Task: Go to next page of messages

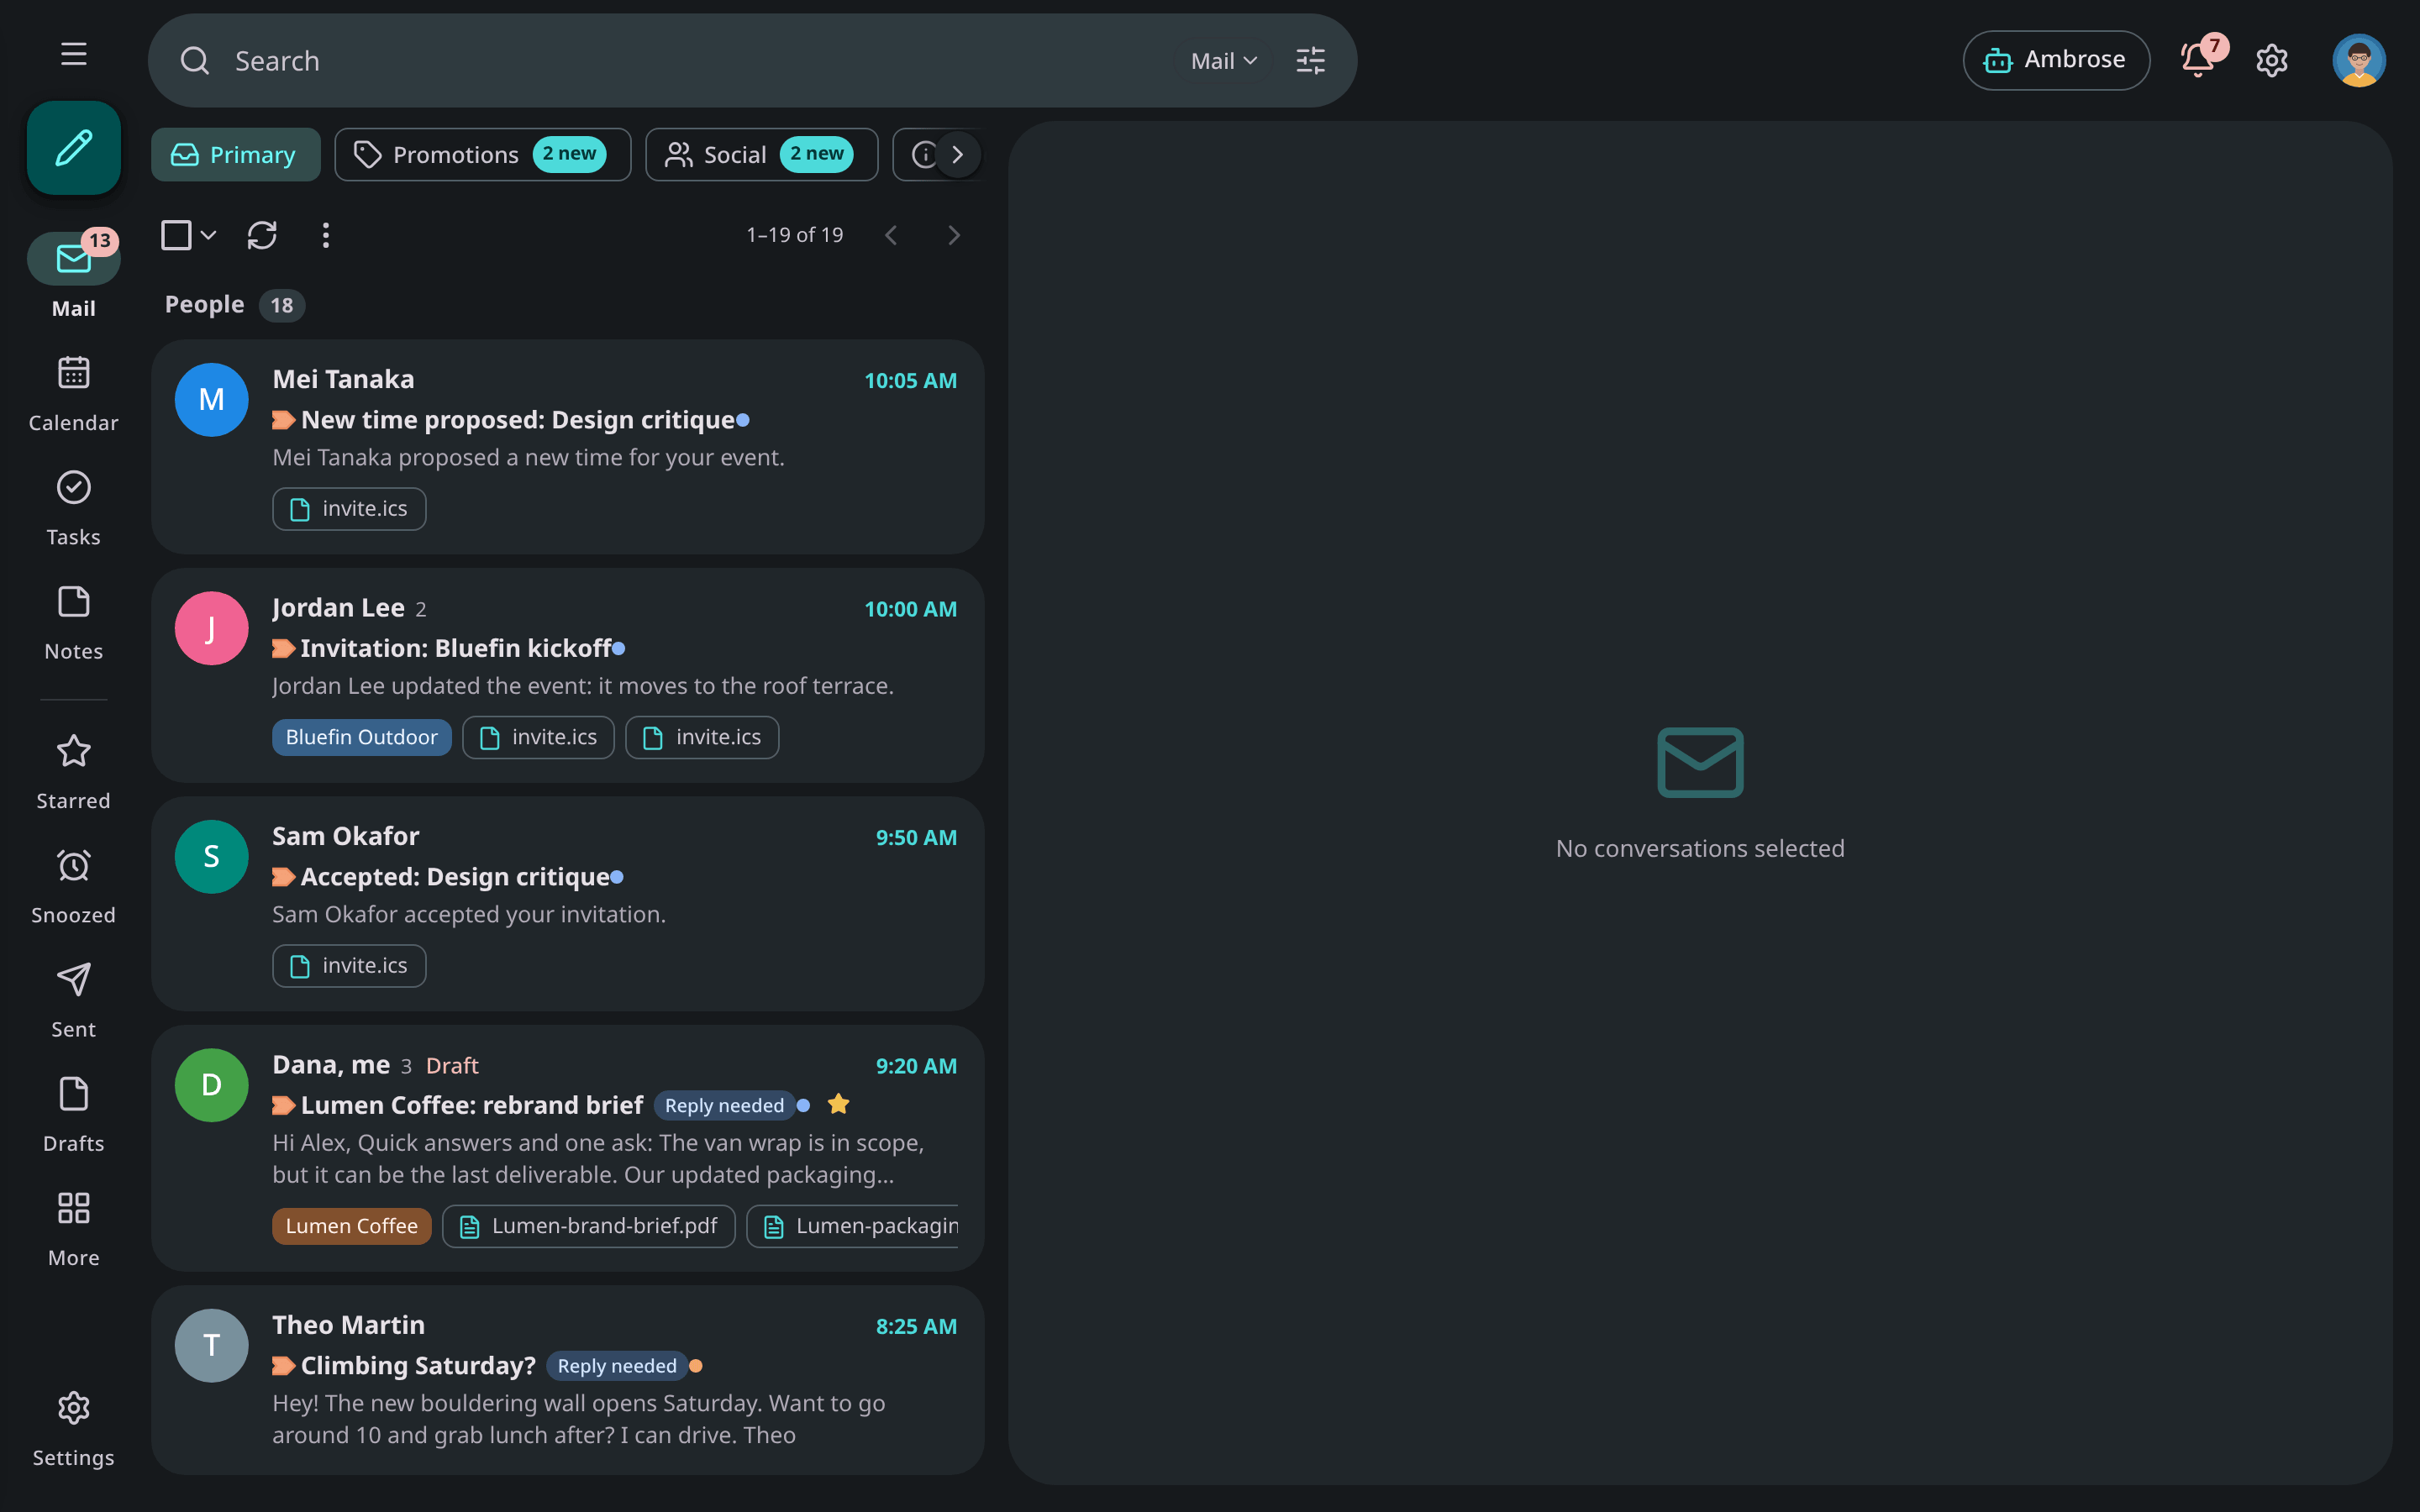Action: tap(953, 235)
